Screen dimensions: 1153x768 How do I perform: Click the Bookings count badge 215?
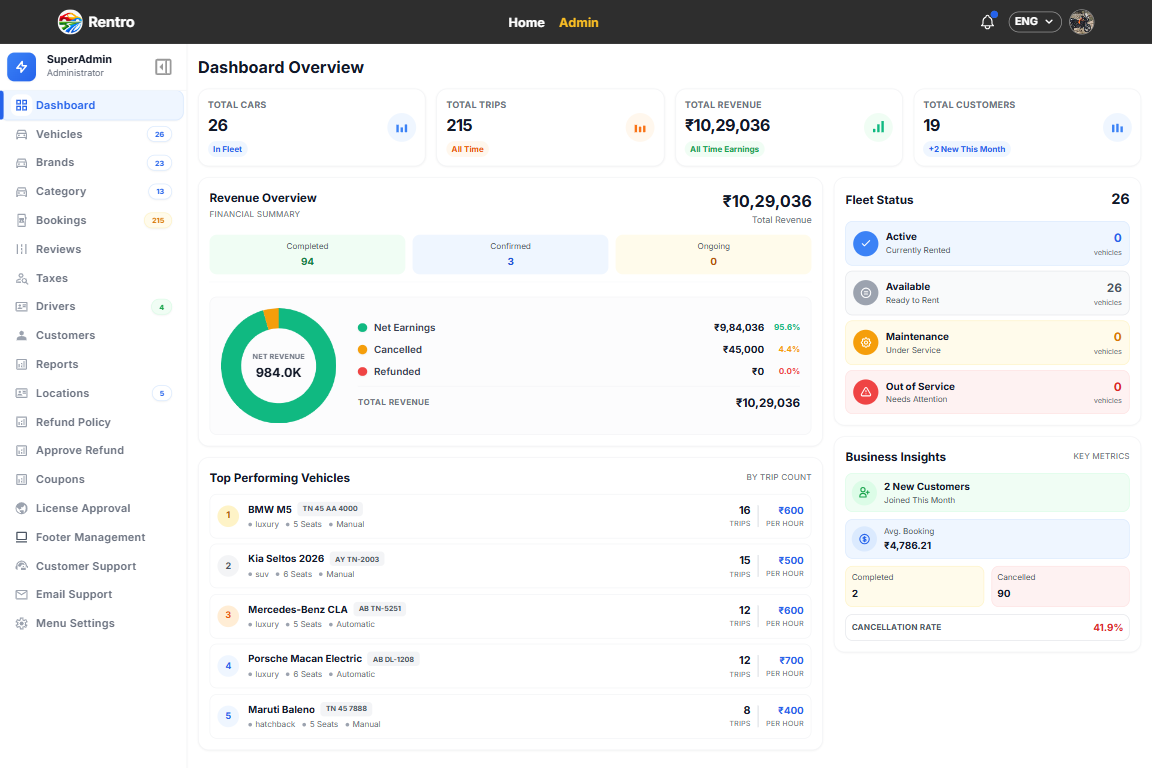tap(158, 220)
